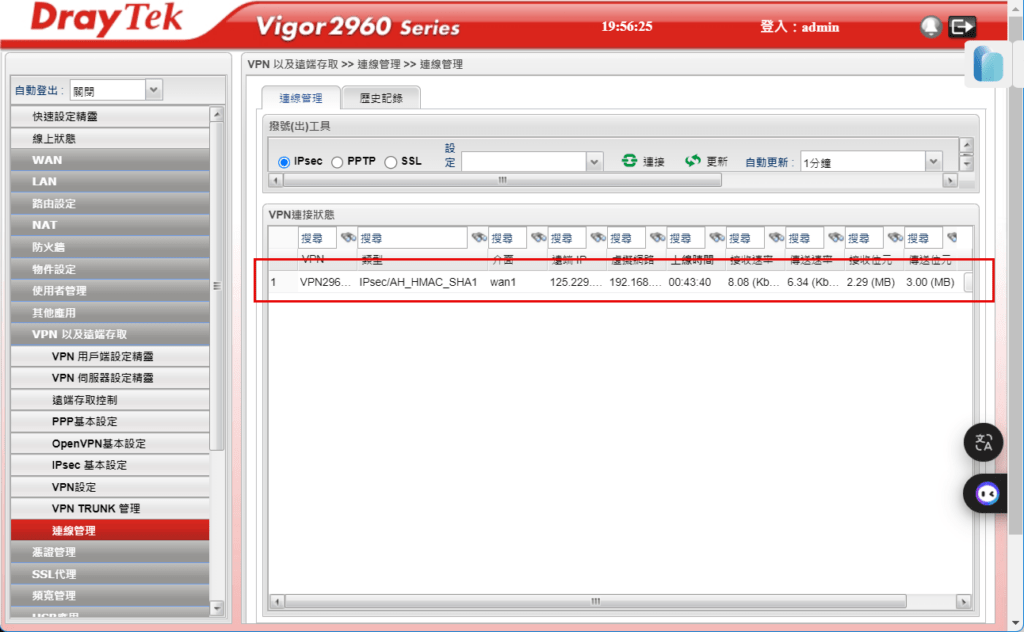Screen dimensions: 1024x632
Task: Expand the 其他應用 menu section
Action: click(110, 313)
